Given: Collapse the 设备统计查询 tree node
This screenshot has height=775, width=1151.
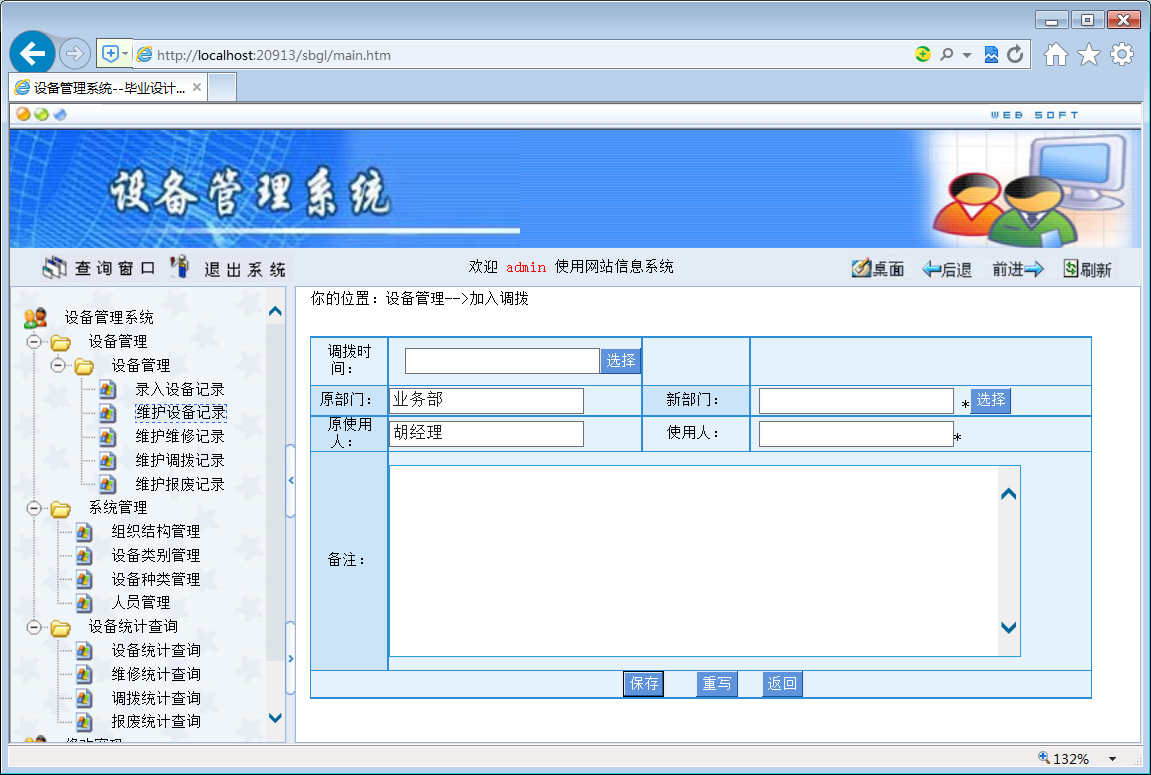Looking at the screenshot, I should click(34, 627).
